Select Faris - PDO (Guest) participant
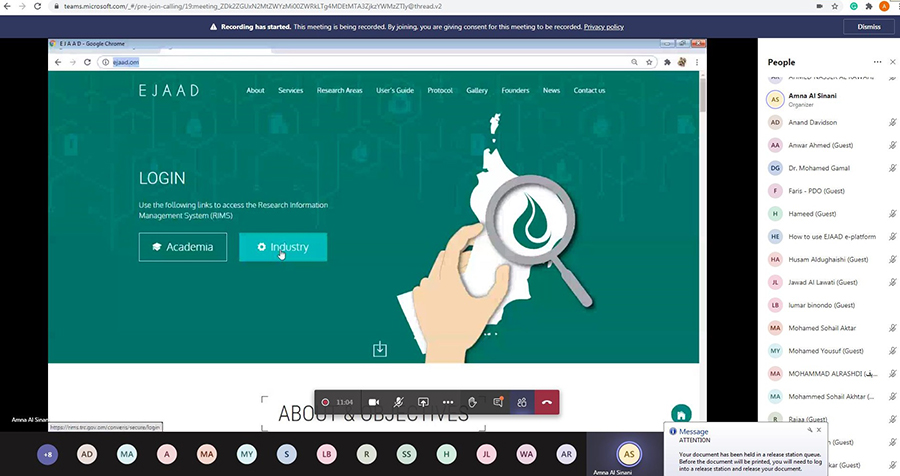900x476 pixels. pos(831,191)
